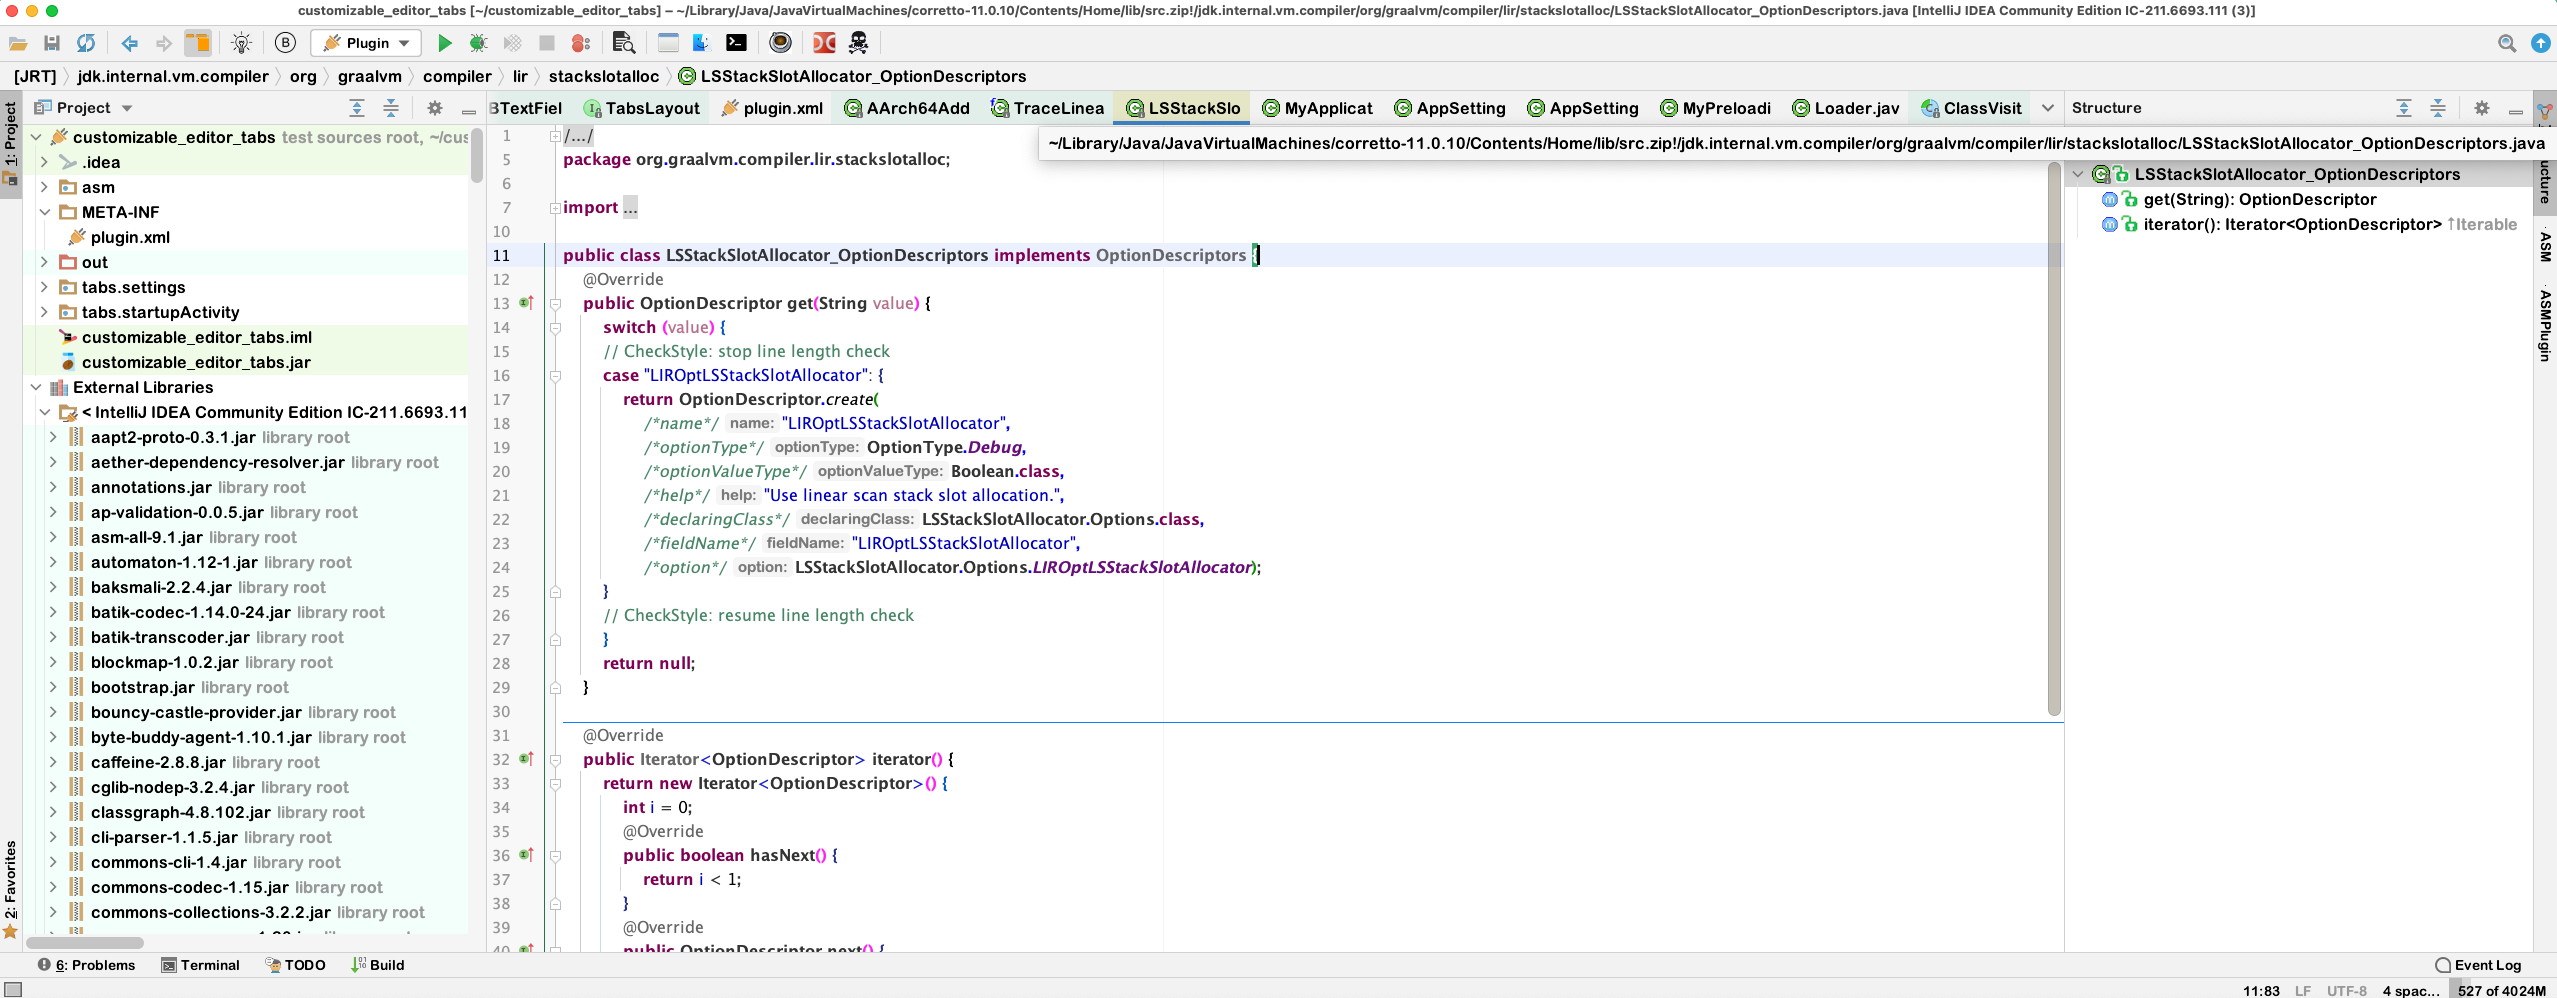Switch to the AArch64Add editor tab
This screenshot has height=998, width=2557.
point(907,108)
